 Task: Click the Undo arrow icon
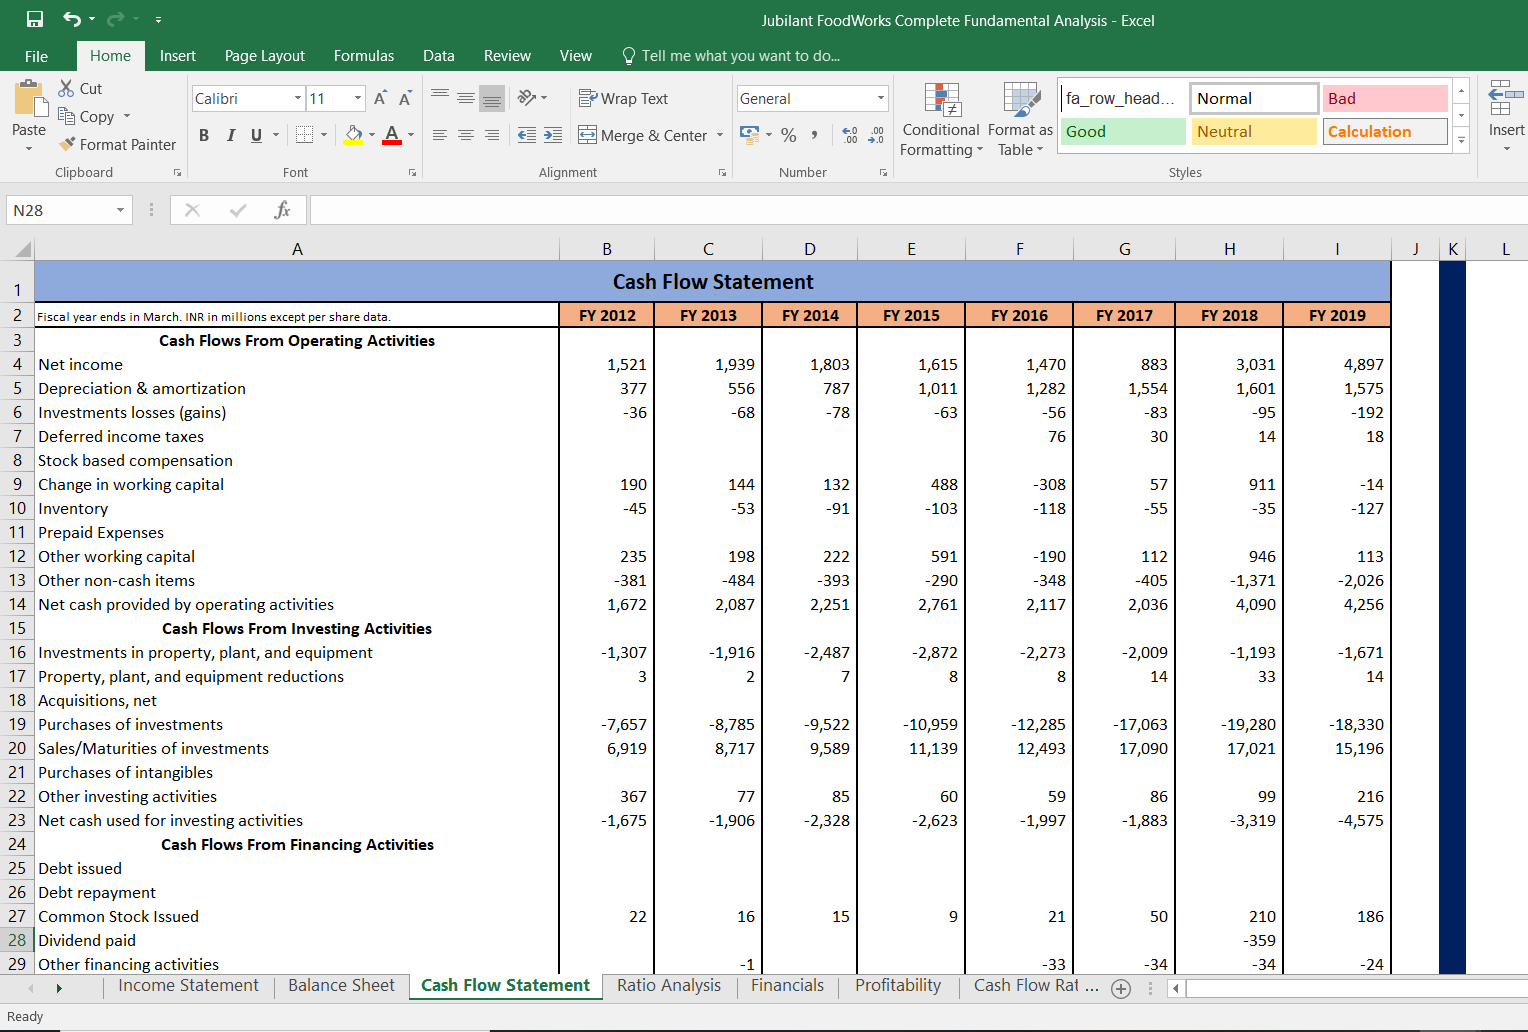coord(72,19)
